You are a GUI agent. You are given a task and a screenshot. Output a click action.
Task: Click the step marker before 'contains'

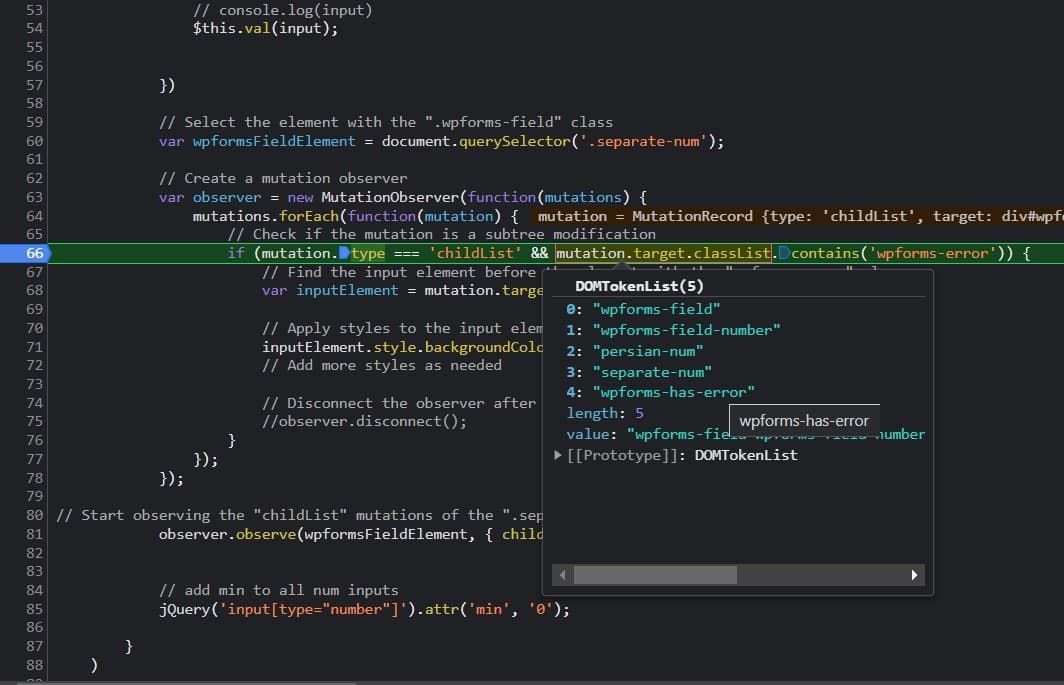click(784, 253)
